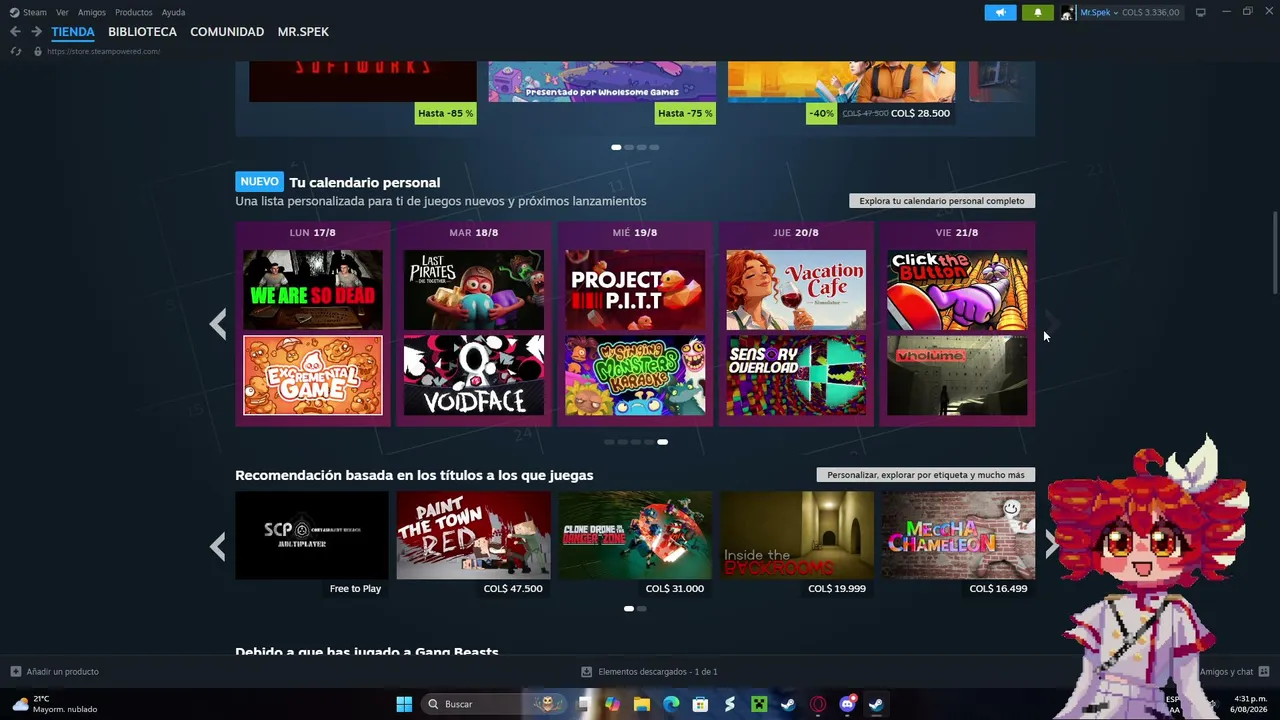Open the We Are So Dead game thumbnail
Screen dimensions: 1280x720
[x=313, y=290]
